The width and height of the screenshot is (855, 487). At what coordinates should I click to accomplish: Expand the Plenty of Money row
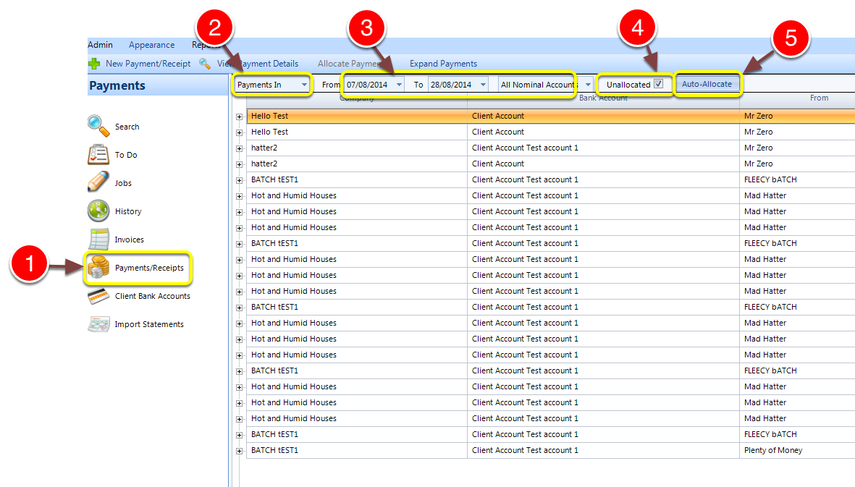pyautogui.click(x=239, y=451)
